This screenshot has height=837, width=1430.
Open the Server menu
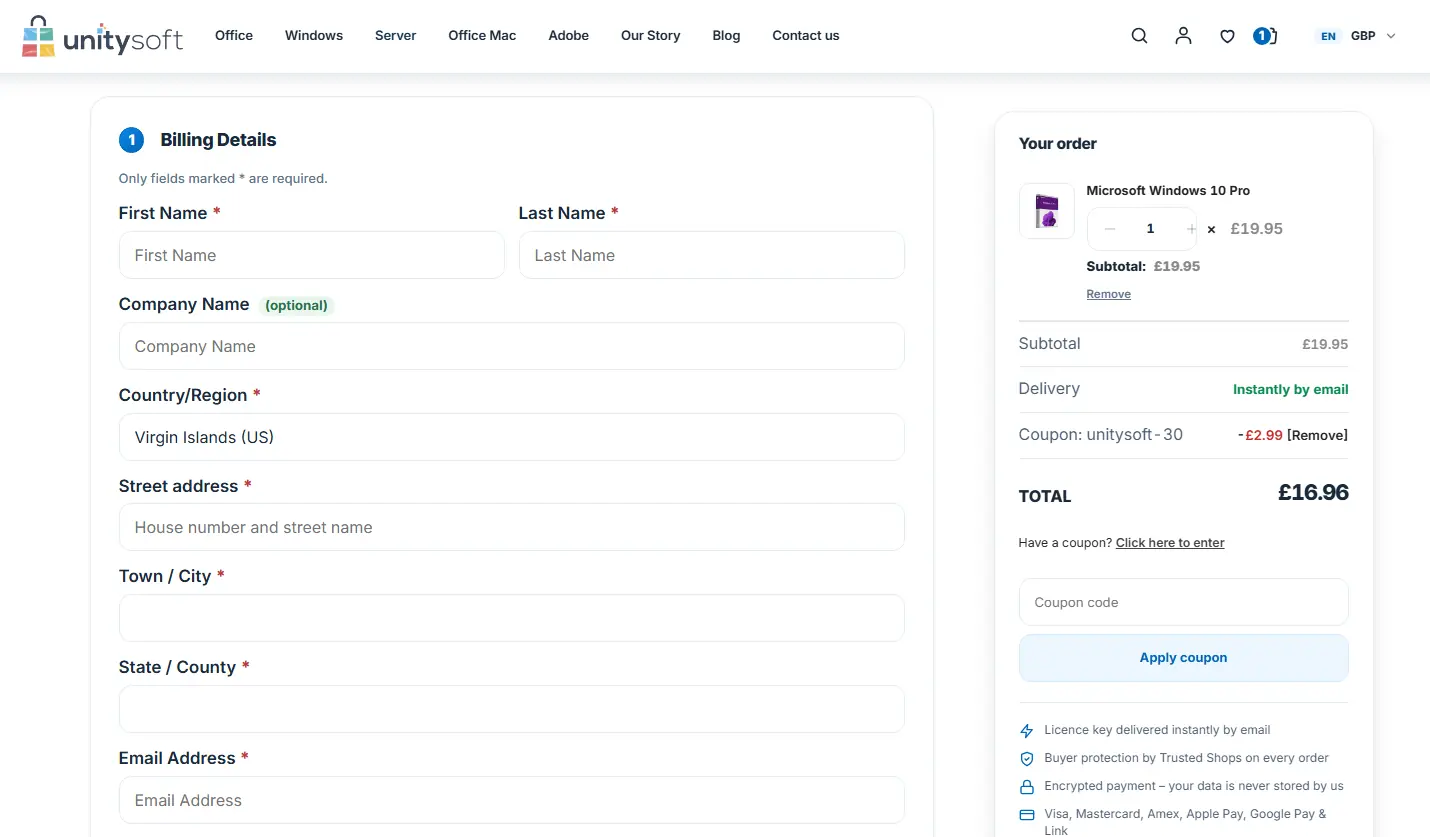click(x=395, y=36)
